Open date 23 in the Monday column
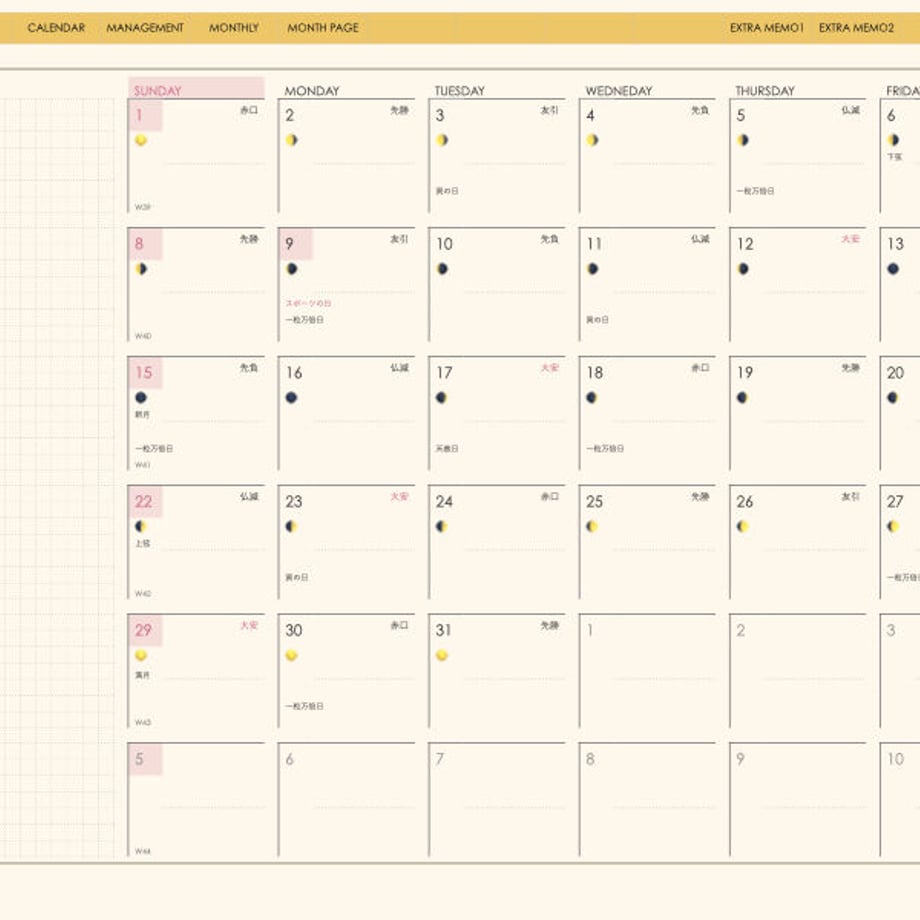Viewport: 920px width, 920px height. click(x=294, y=501)
